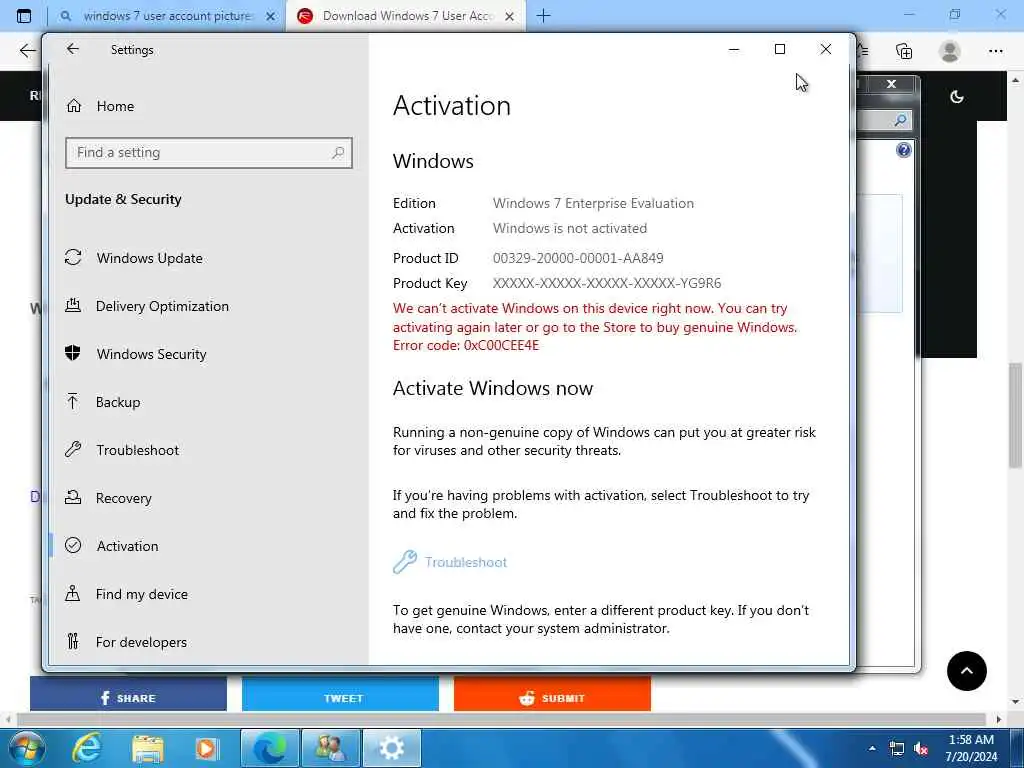
Task: Open Windows Media Player from the taskbar
Action: pyautogui.click(x=206, y=748)
